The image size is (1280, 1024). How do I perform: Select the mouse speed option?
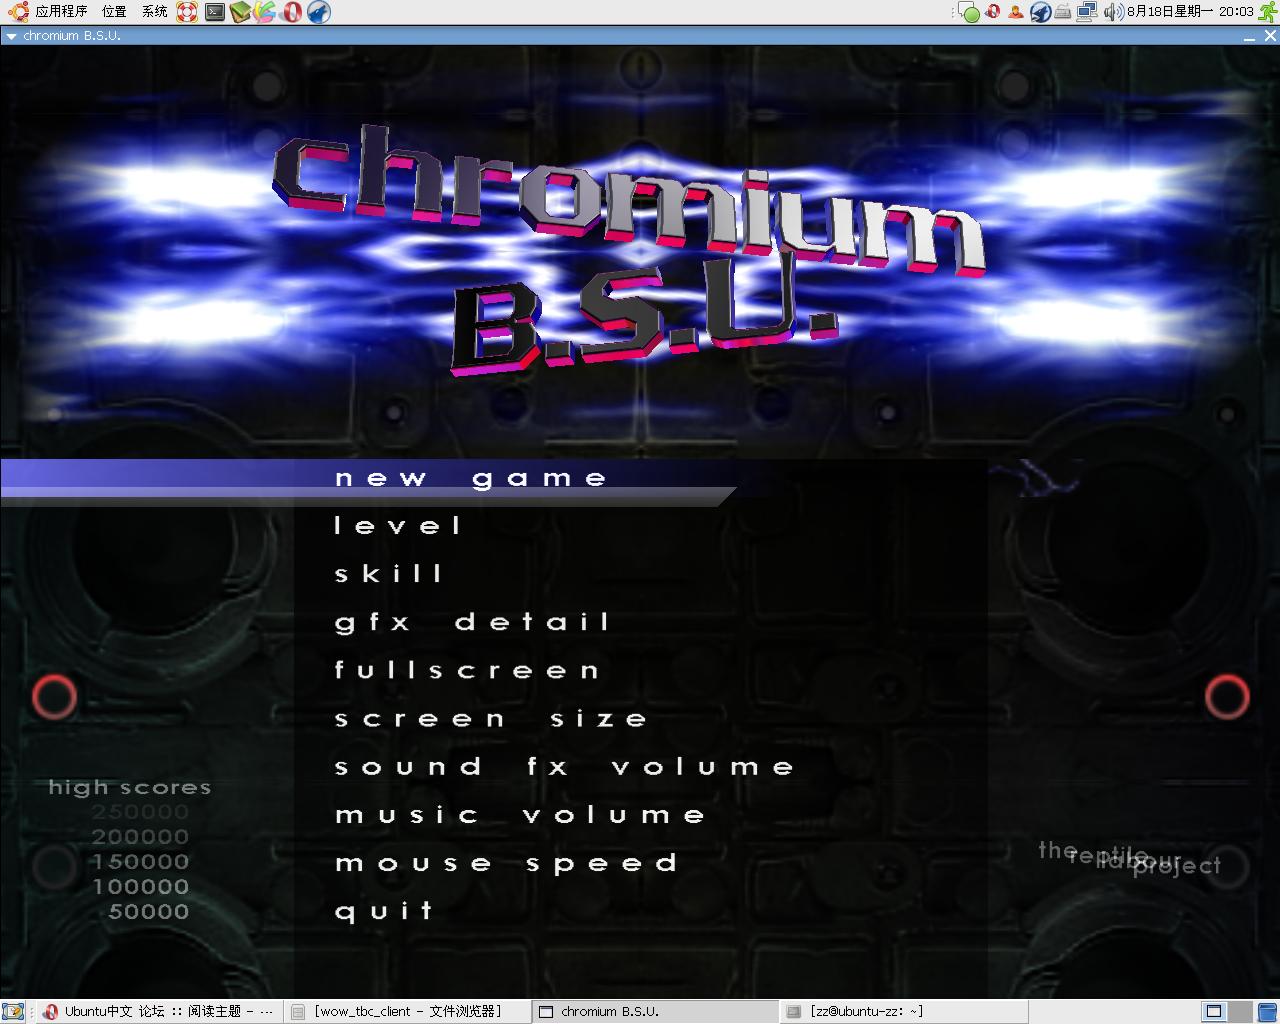click(506, 864)
